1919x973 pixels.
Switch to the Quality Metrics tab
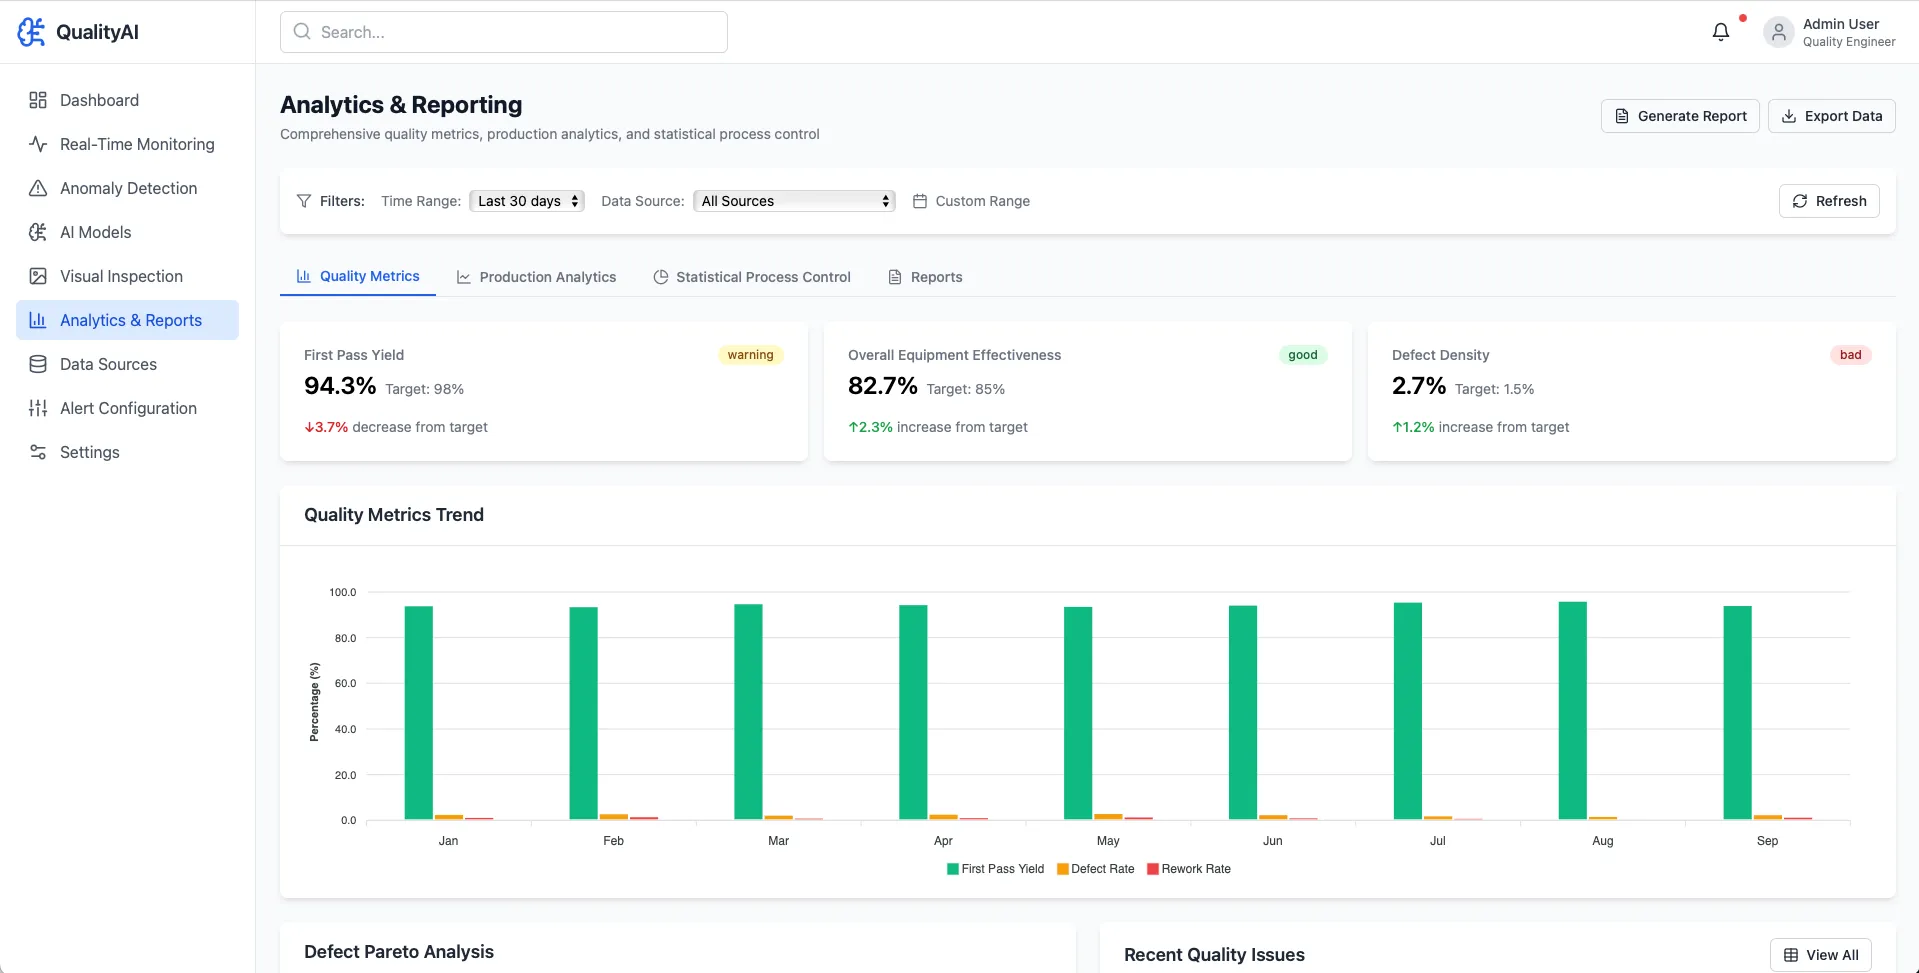click(358, 276)
